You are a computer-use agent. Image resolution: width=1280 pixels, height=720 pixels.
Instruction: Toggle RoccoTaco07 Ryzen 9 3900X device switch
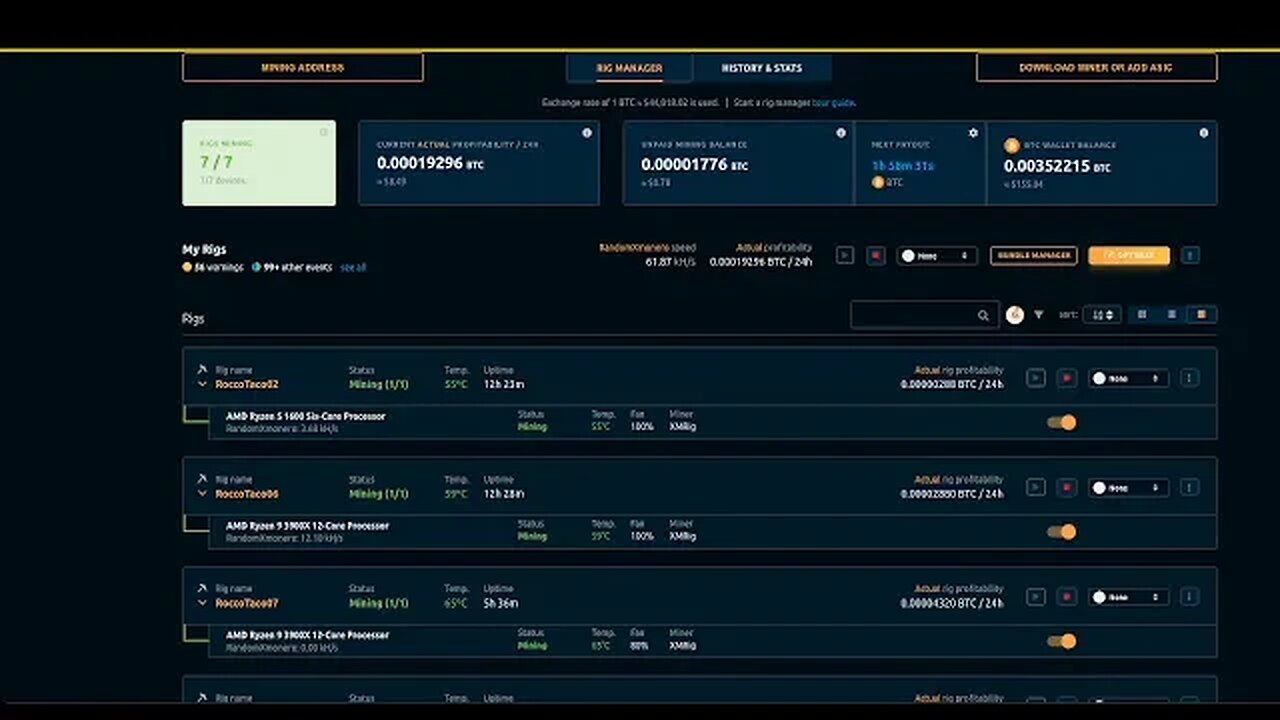1062,641
